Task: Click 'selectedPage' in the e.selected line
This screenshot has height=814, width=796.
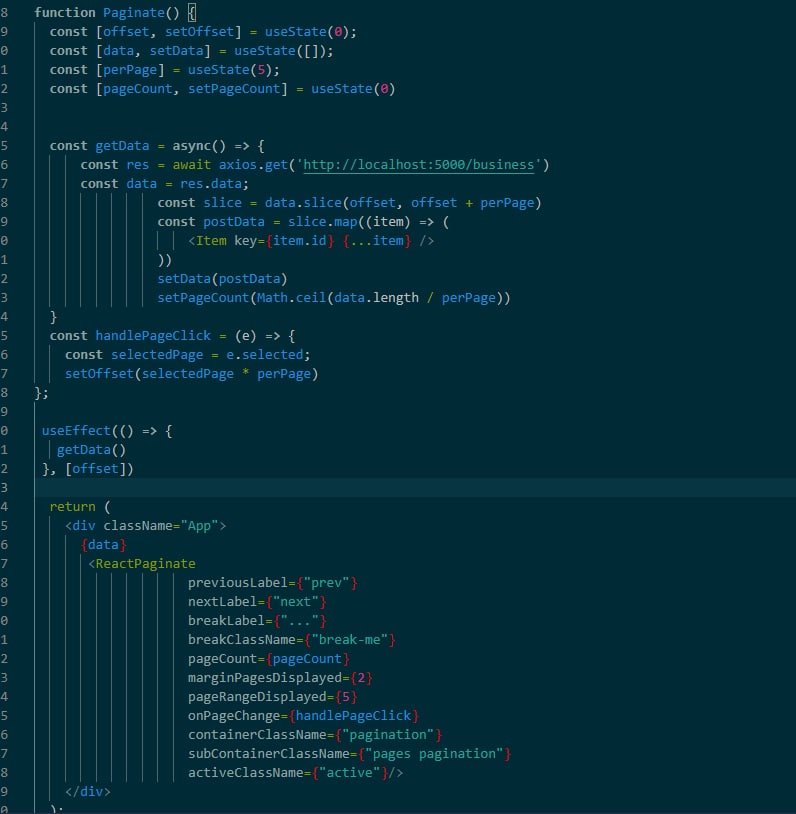Action: click(157, 355)
